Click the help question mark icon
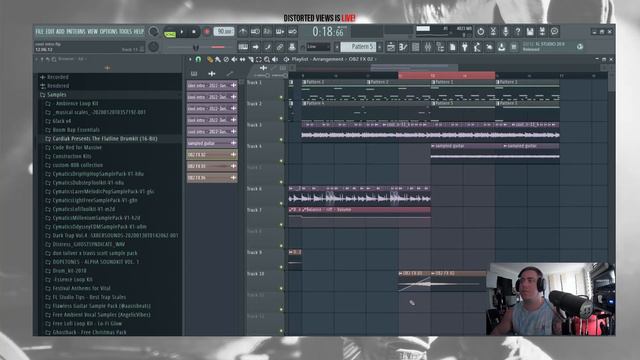Viewport: 640px width, 360px height. click(518, 31)
